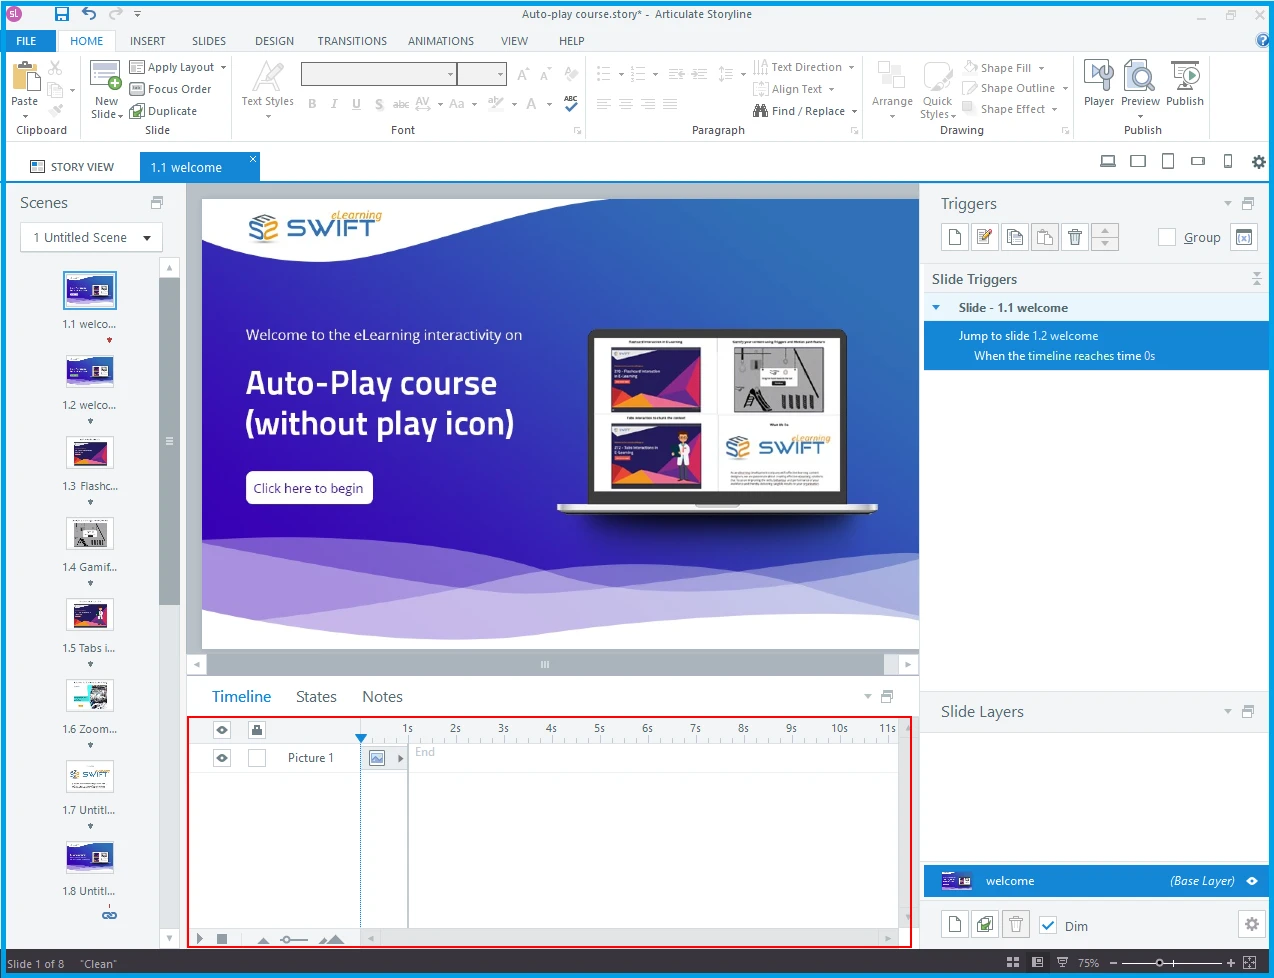Undo the last action

[x=89, y=14]
